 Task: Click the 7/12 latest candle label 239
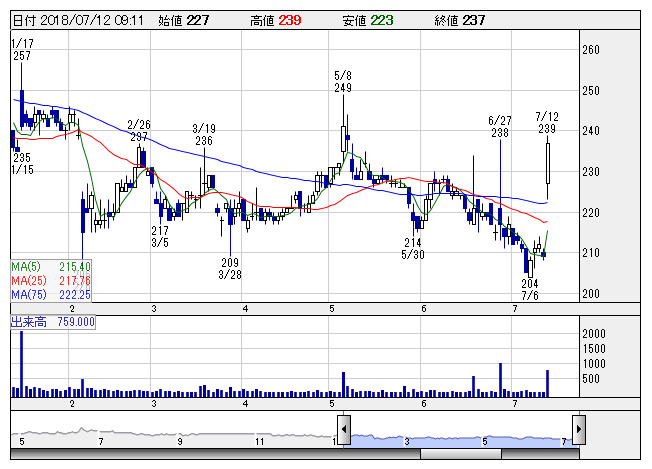coord(546,130)
